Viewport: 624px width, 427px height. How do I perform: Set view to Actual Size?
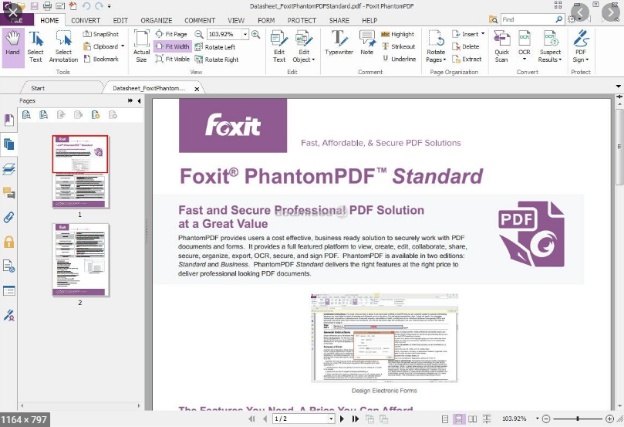coord(141,46)
